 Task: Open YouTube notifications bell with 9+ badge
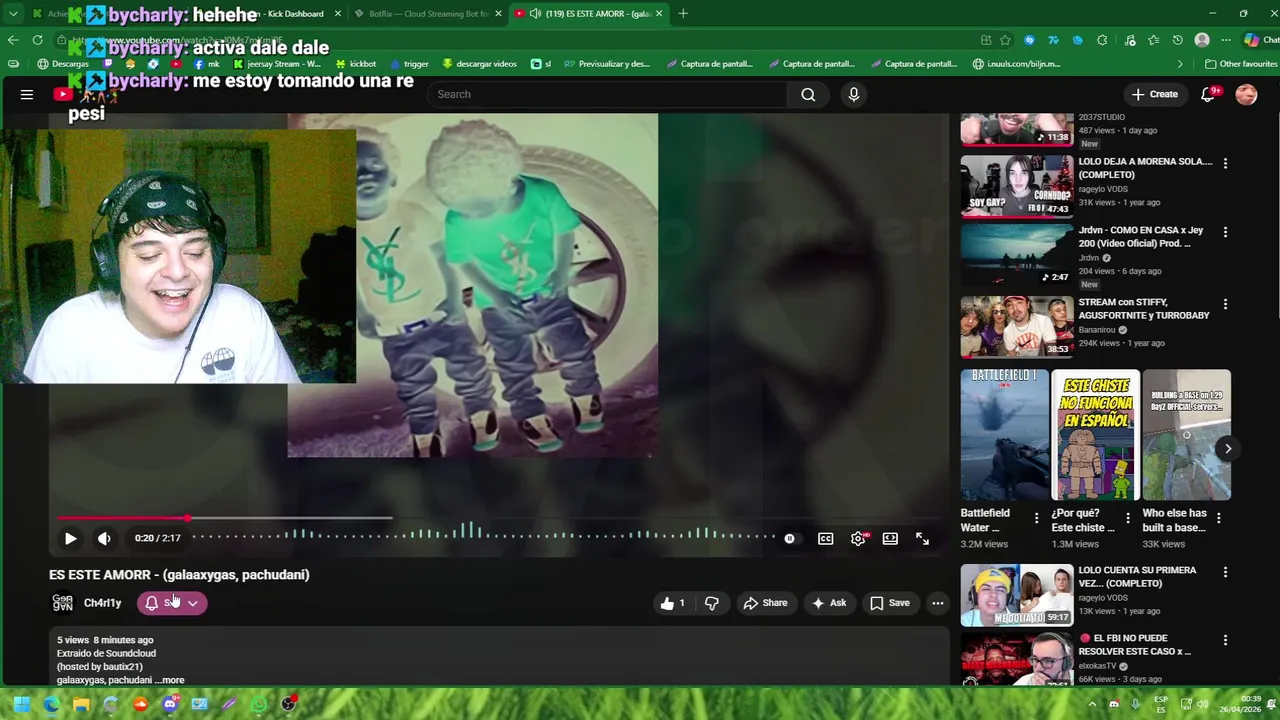(1208, 94)
